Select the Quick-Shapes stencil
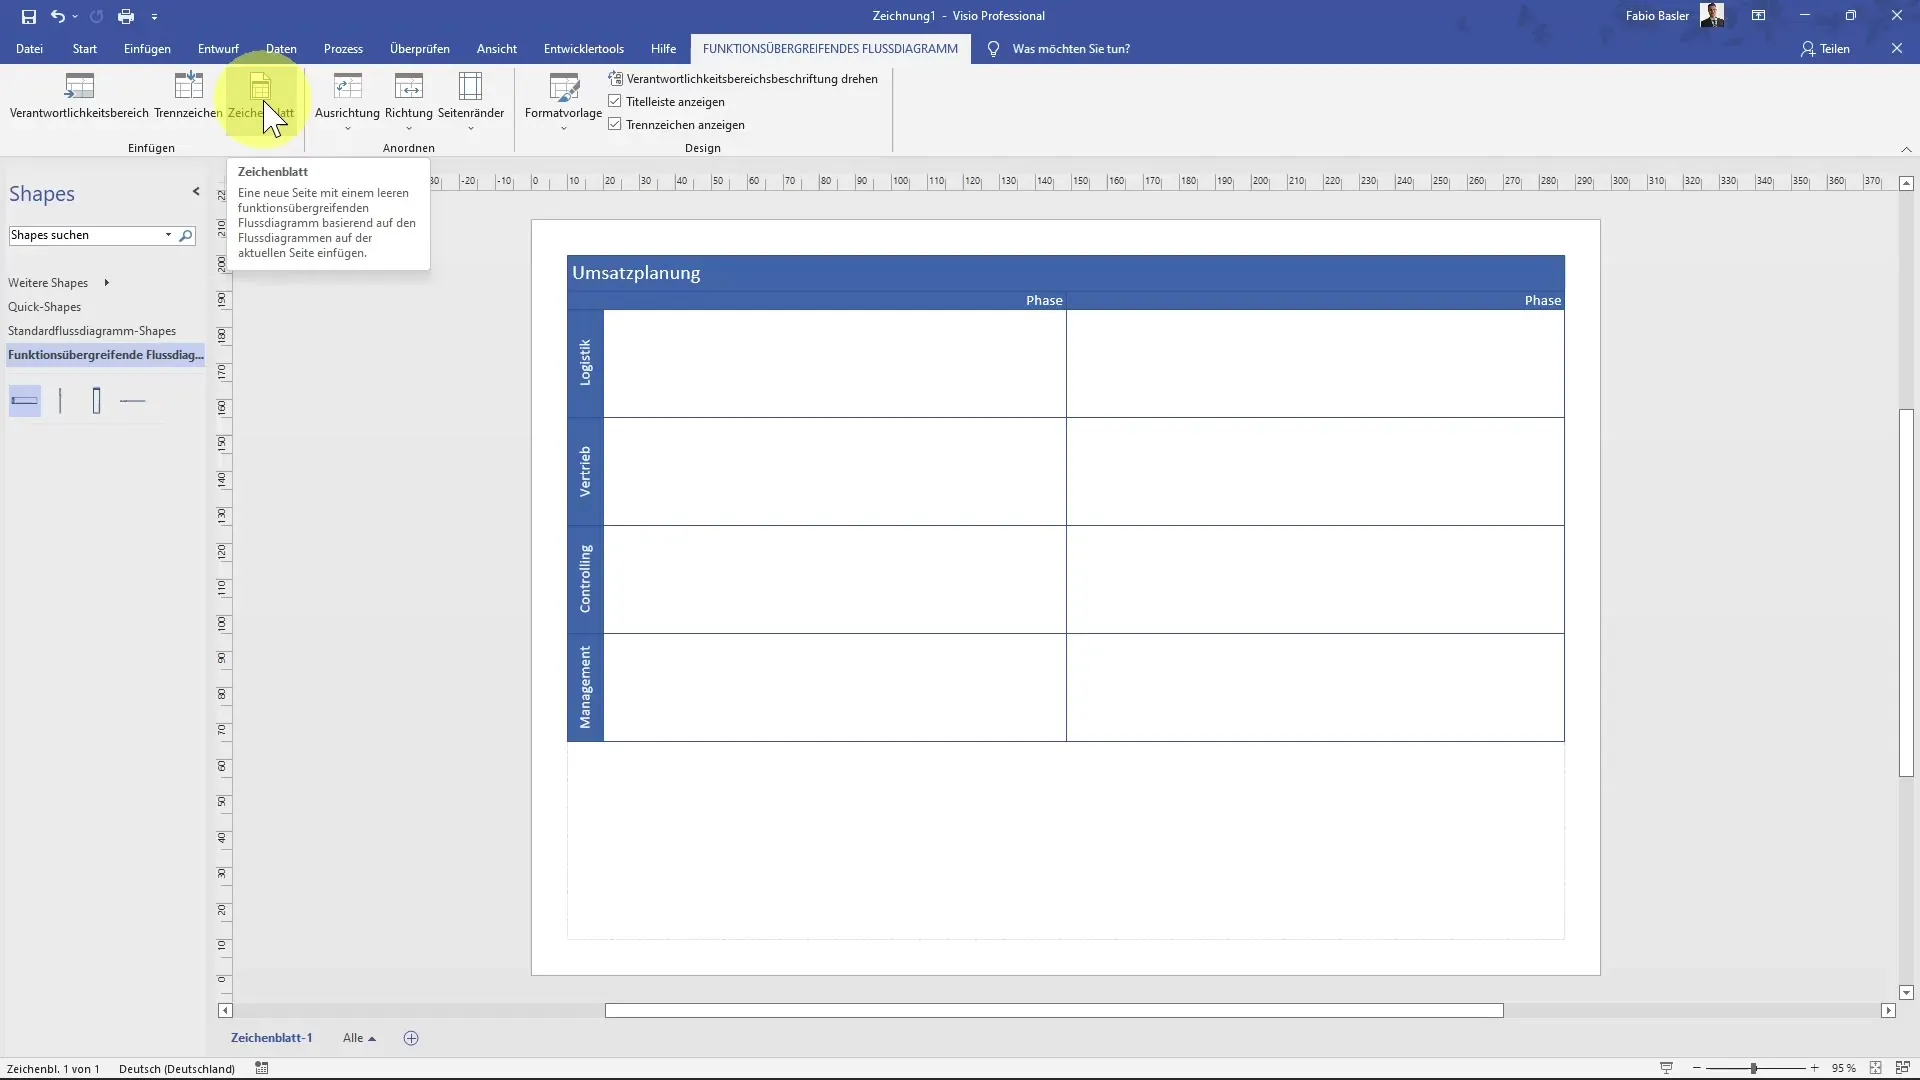 (45, 307)
